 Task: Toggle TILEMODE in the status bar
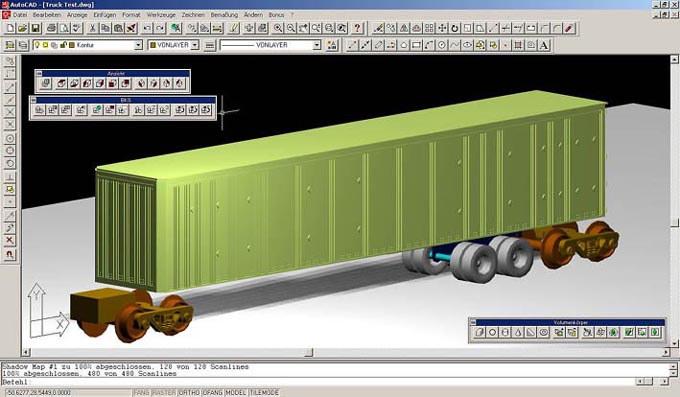(x=264, y=393)
